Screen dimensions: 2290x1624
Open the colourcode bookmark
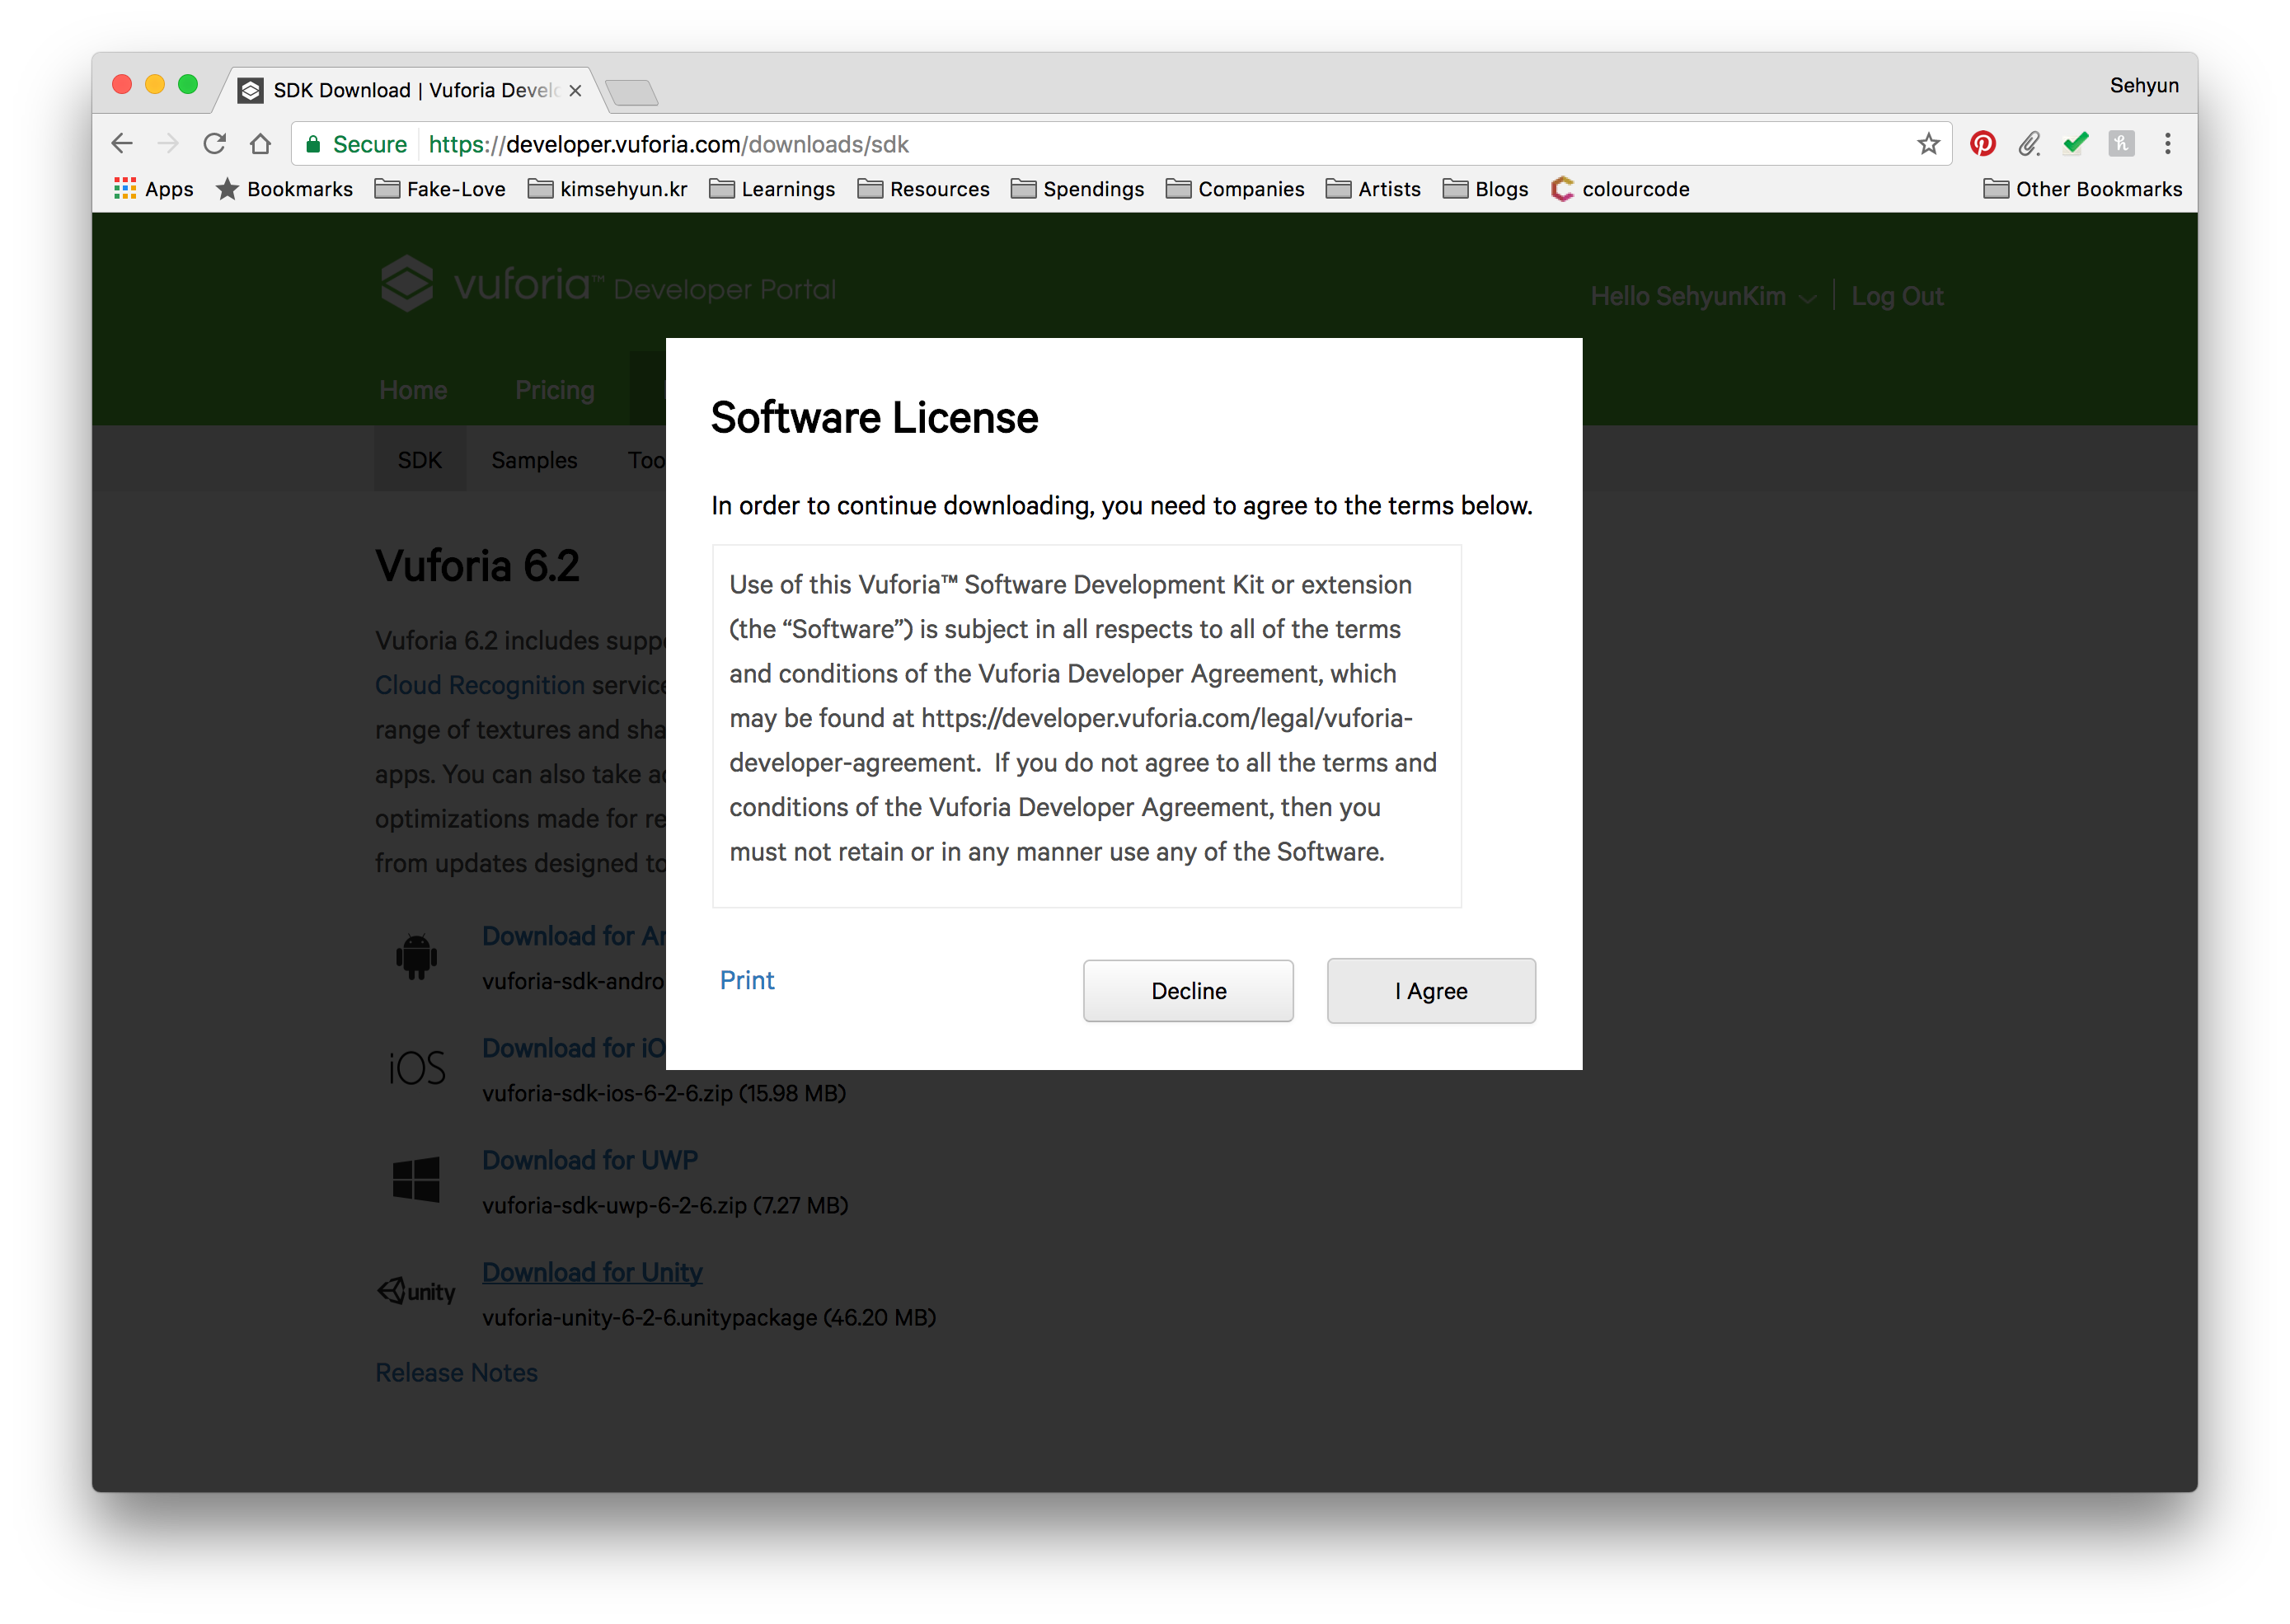(1620, 189)
